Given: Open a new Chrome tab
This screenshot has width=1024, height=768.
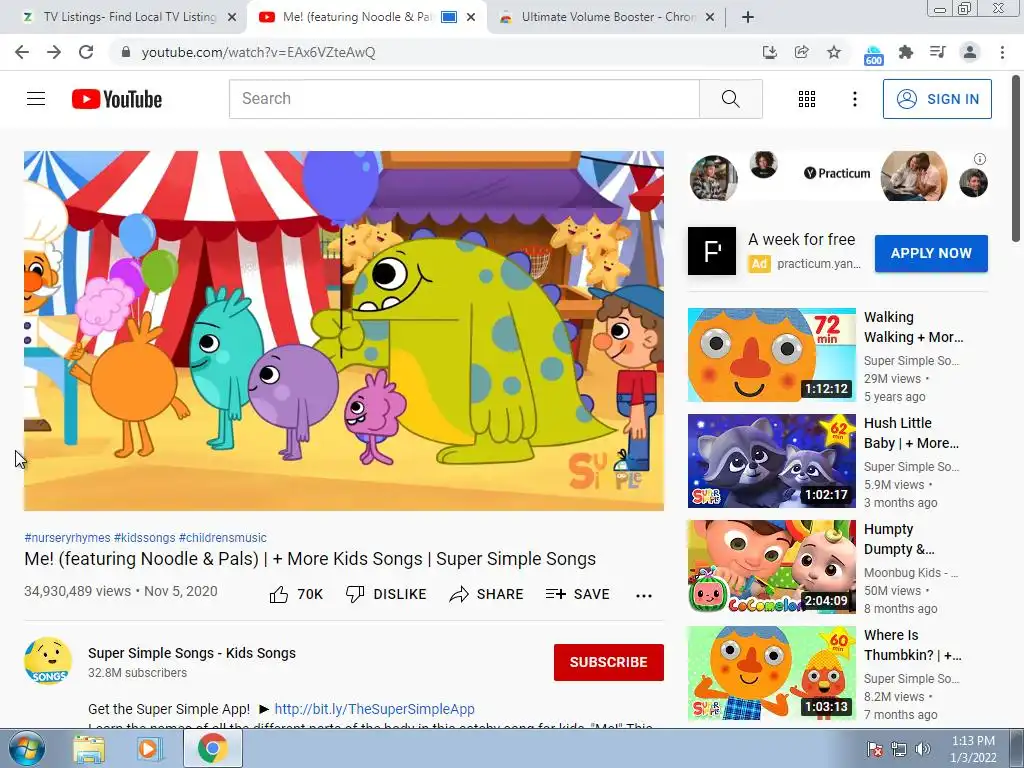Looking at the screenshot, I should click(x=748, y=18).
